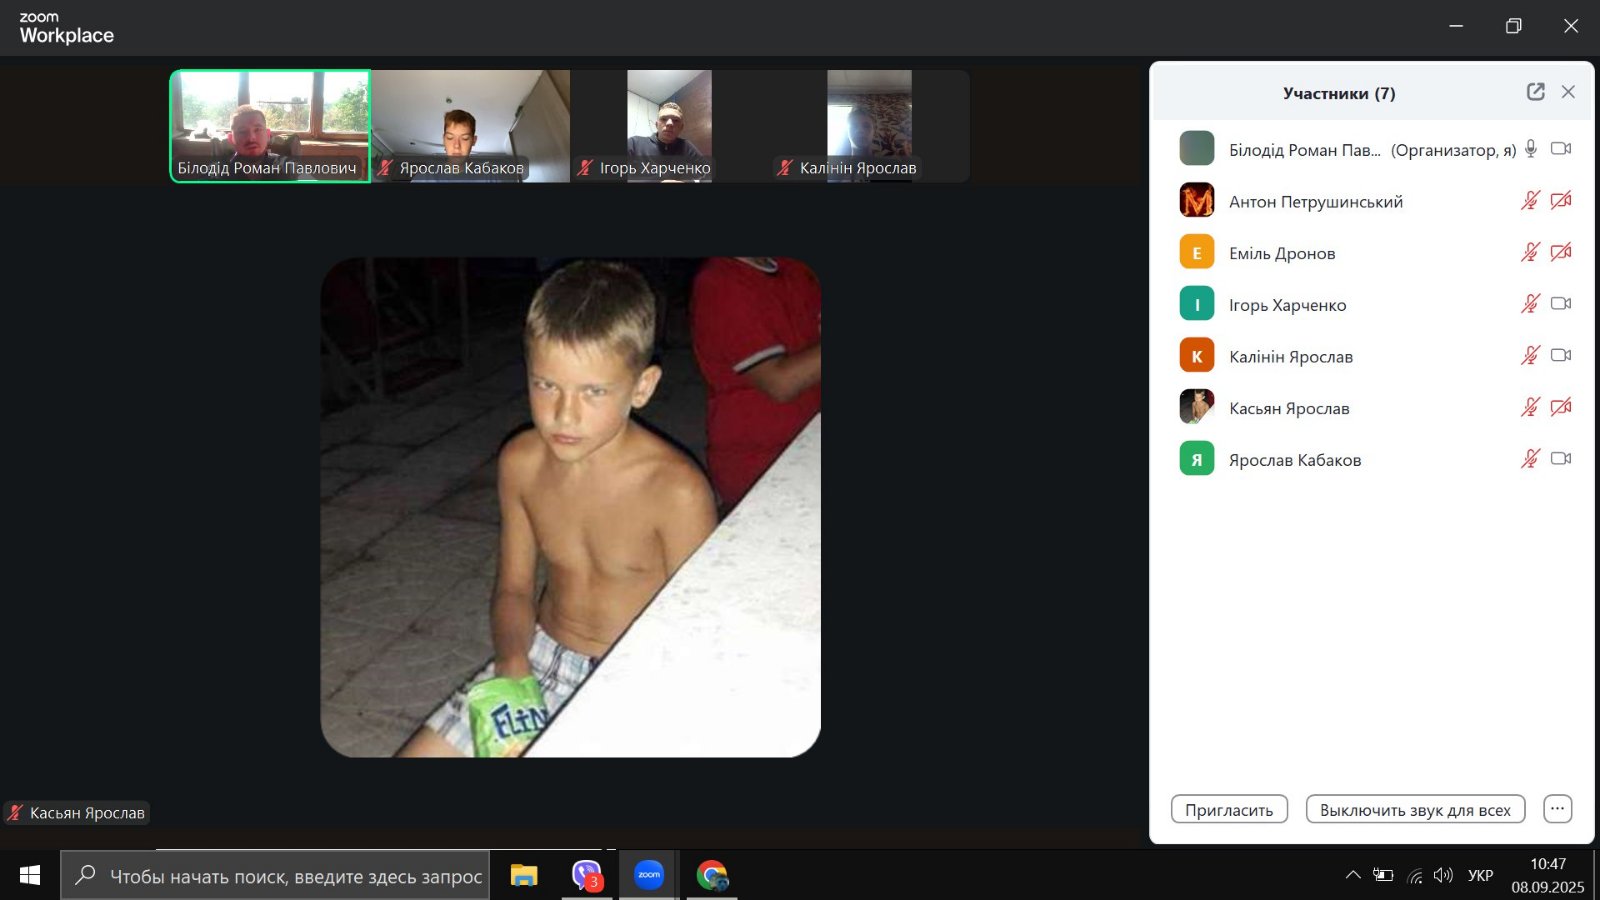This screenshot has height=900, width=1600.
Task: Toggle host microphone for Білодід Роман
Action: point(1530,149)
